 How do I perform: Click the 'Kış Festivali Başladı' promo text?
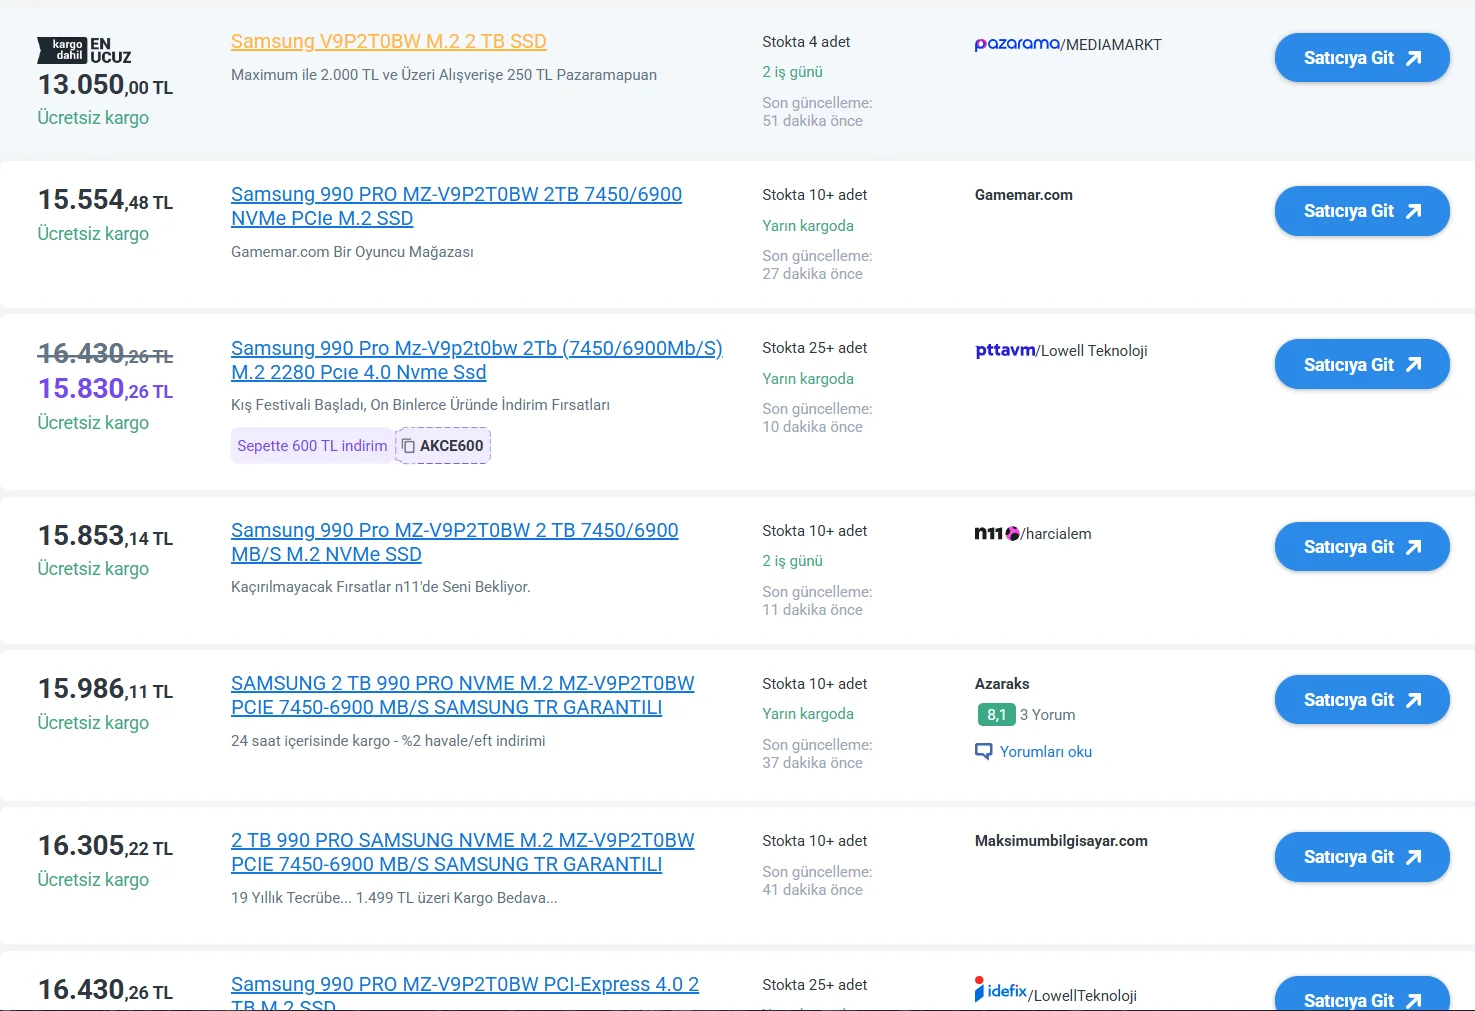point(420,405)
